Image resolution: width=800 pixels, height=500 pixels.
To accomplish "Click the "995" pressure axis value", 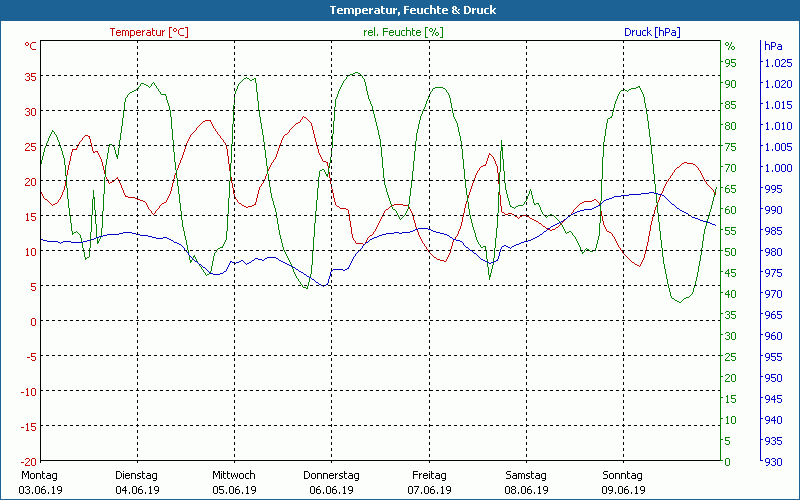I will click(773, 189).
